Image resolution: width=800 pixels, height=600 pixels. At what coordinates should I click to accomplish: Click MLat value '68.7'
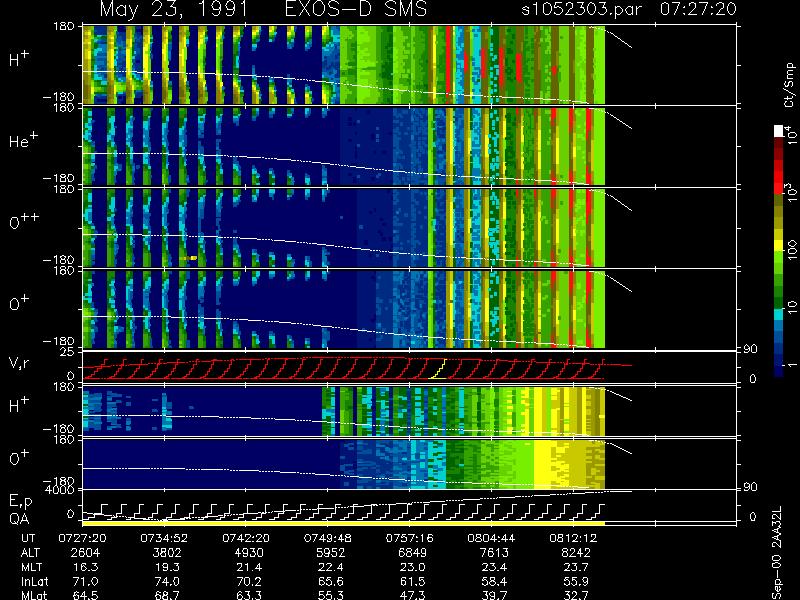coord(167,595)
